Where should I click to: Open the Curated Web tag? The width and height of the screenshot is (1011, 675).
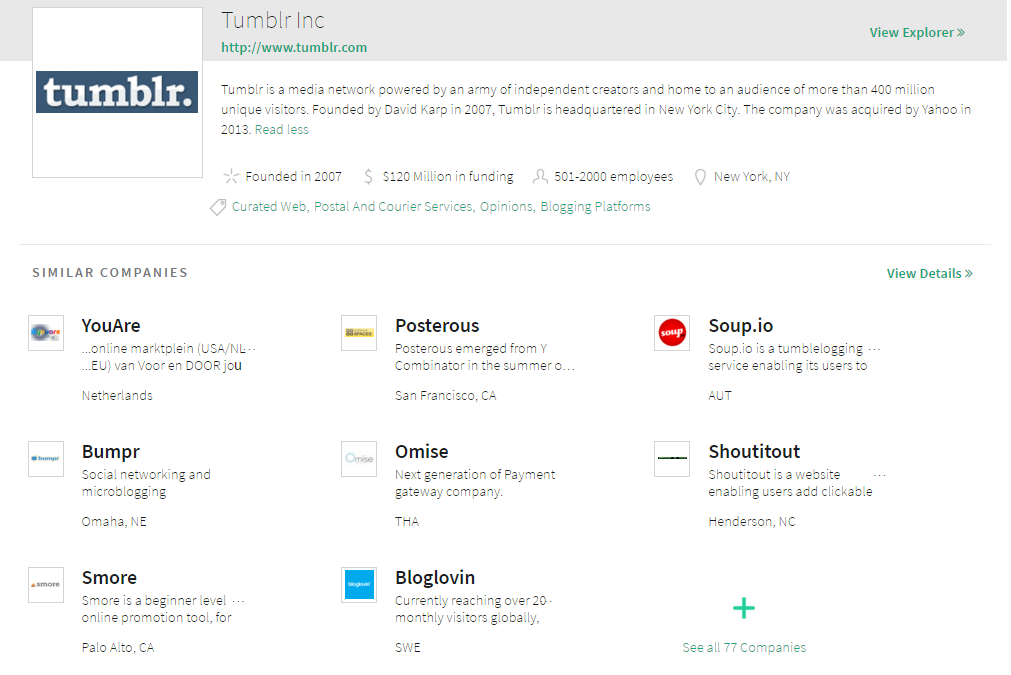tap(269, 206)
